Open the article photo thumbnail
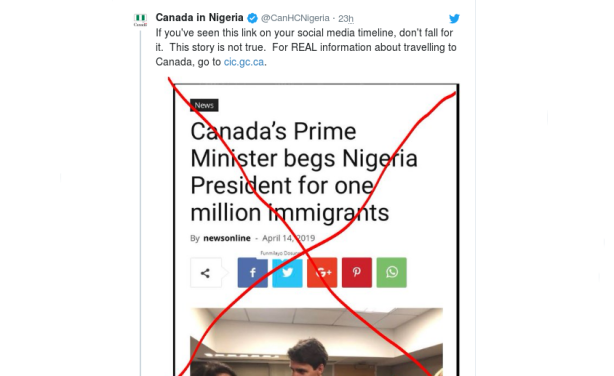Image resolution: width=614 pixels, height=376 pixels. (x=316, y=342)
